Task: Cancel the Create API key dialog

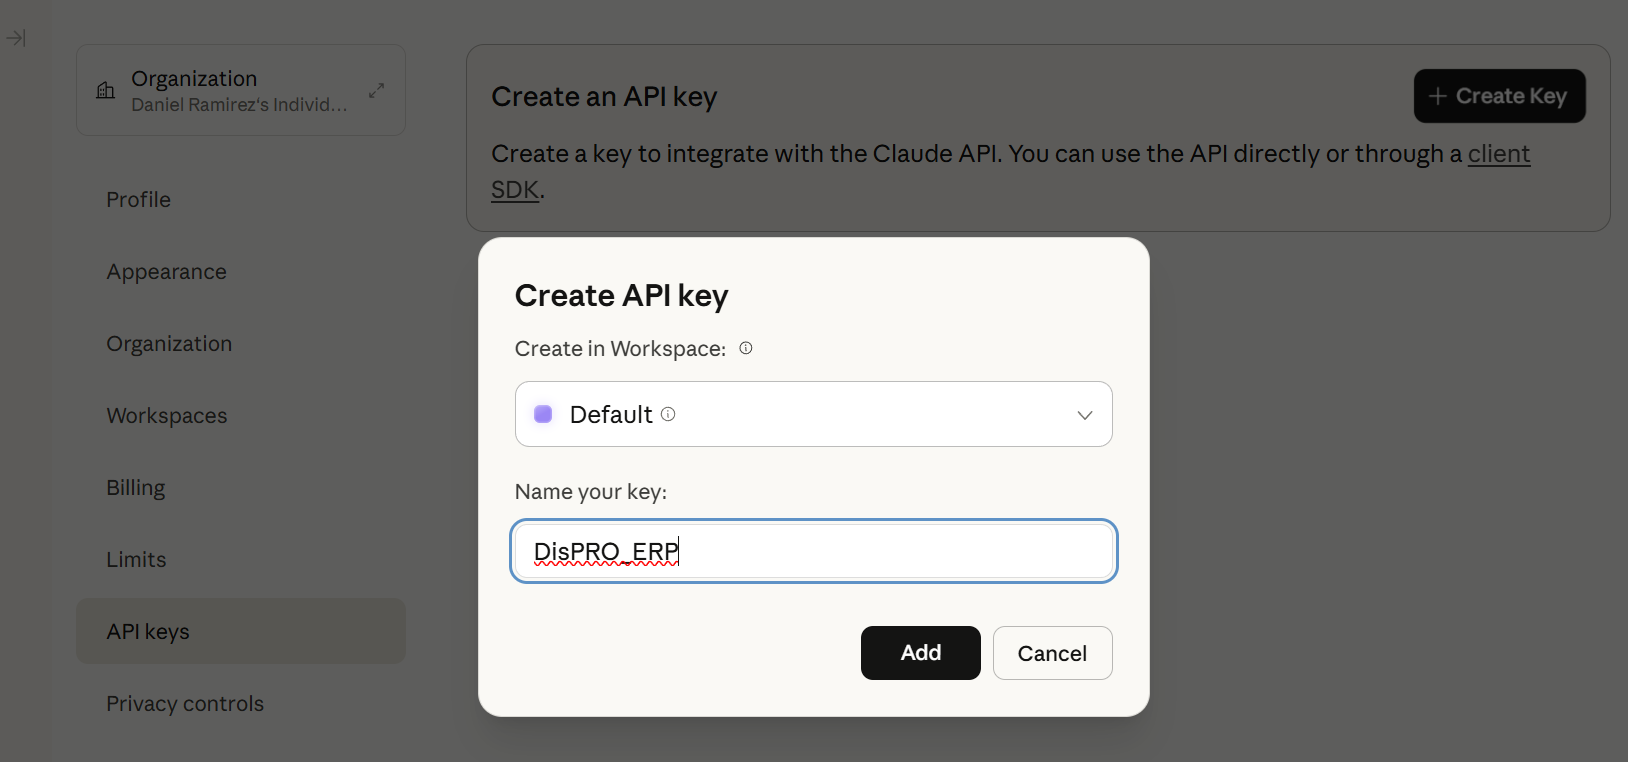Action: point(1052,653)
